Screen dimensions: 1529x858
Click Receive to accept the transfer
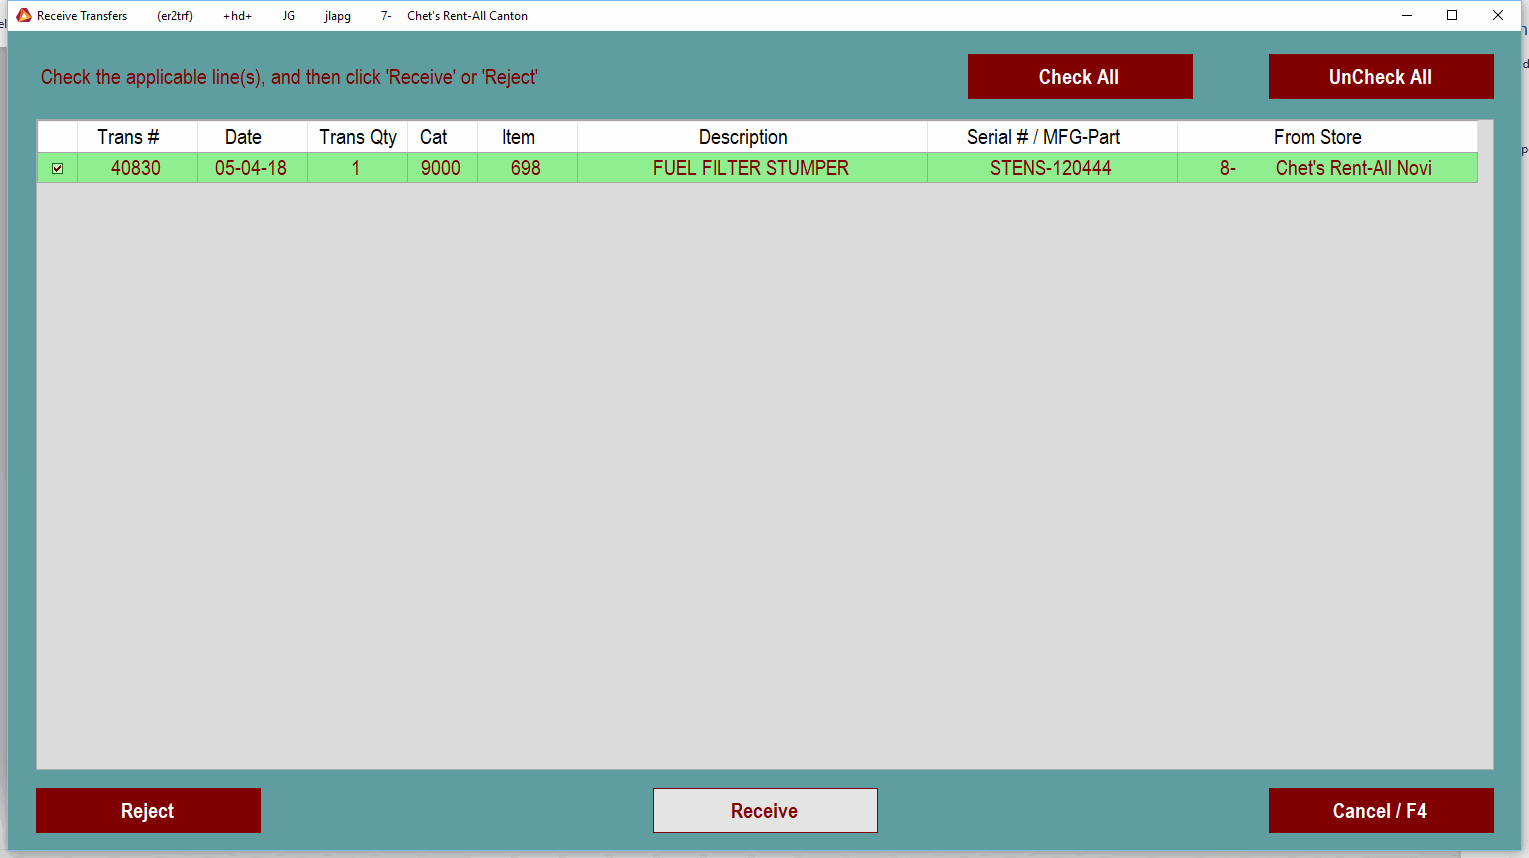[x=765, y=811]
